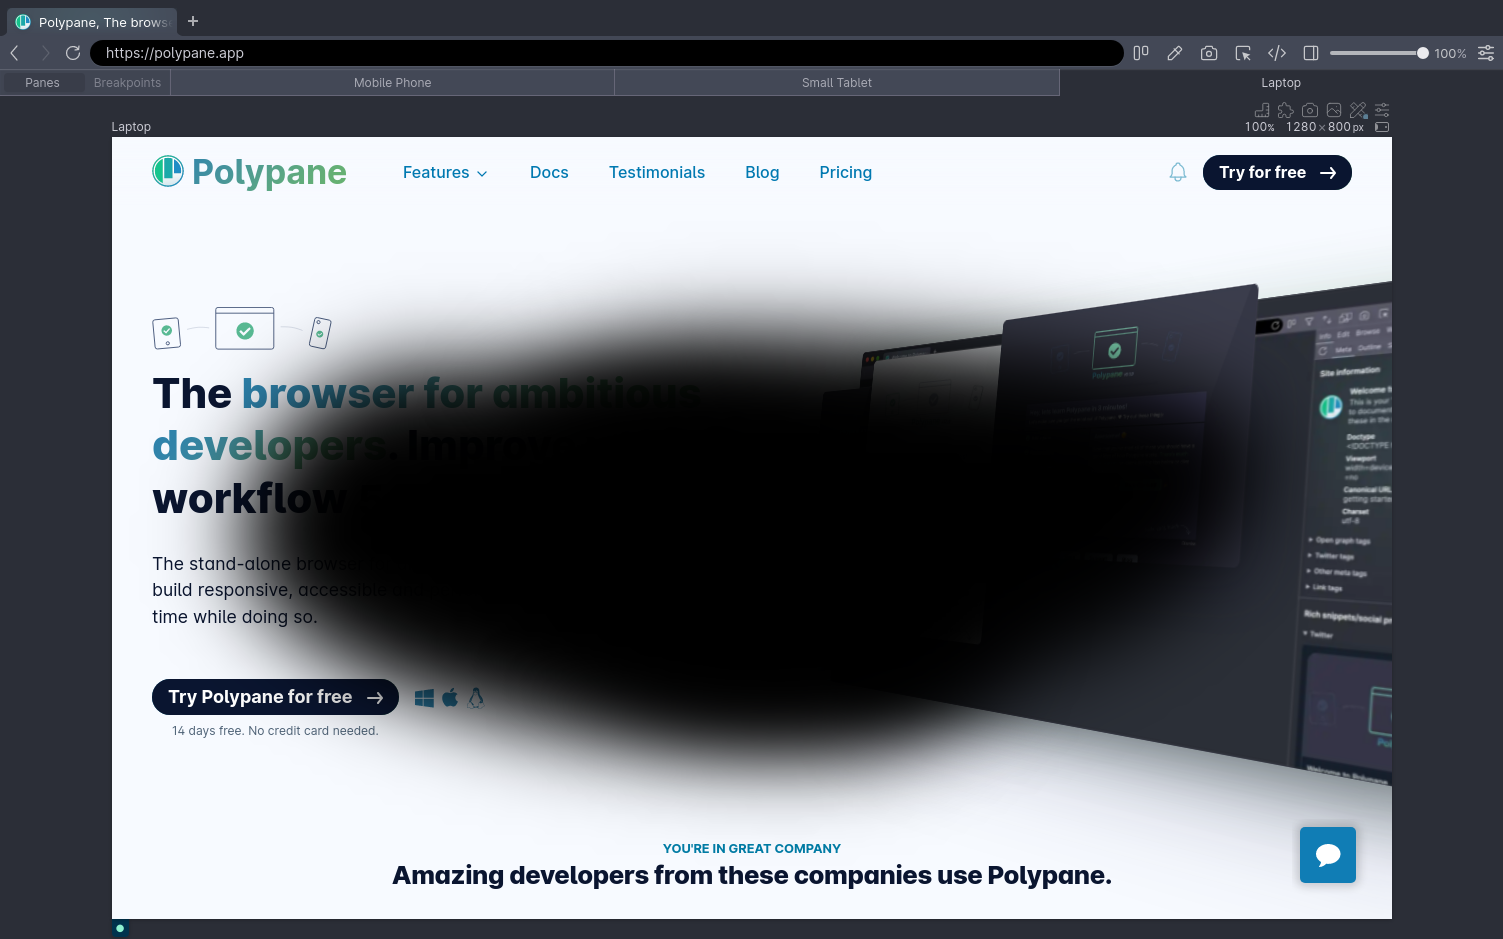The width and height of the screenshot is (1503, 939).
Task: Click the Laptop title above the pane
Action: pyautogui.click(x=131, y=127)
